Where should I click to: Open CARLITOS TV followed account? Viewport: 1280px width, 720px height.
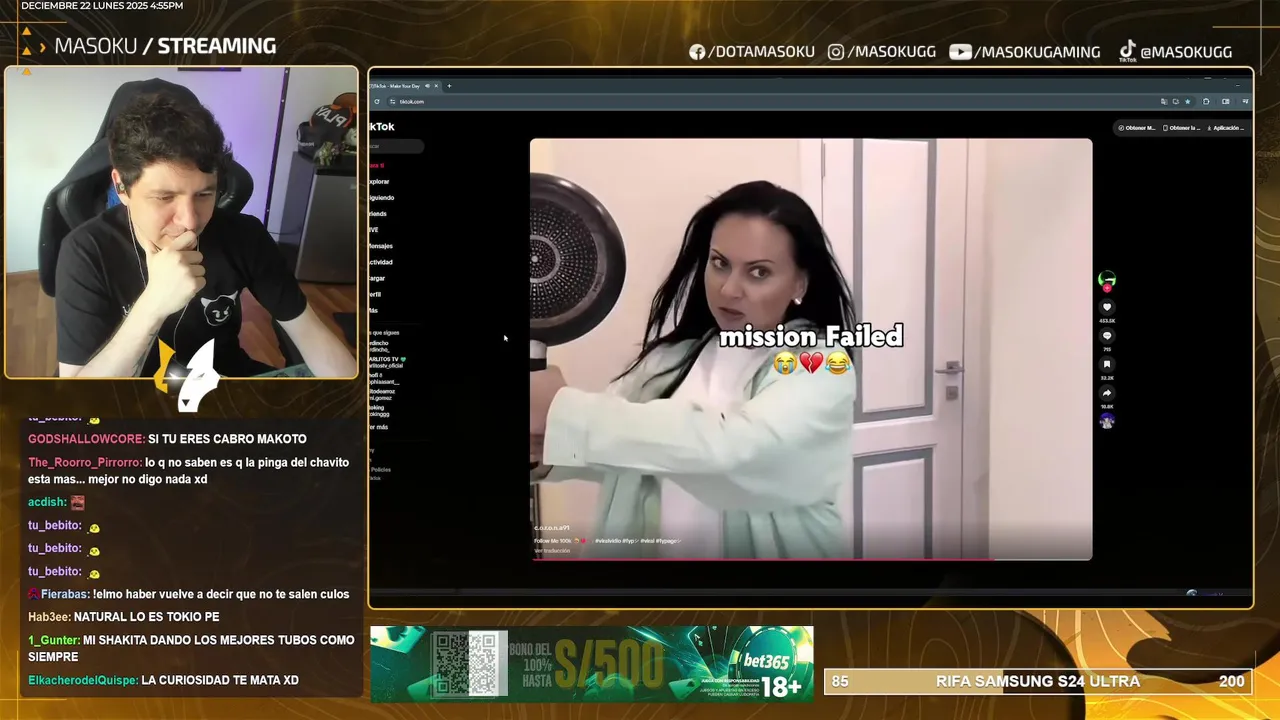tap(387, 362)
